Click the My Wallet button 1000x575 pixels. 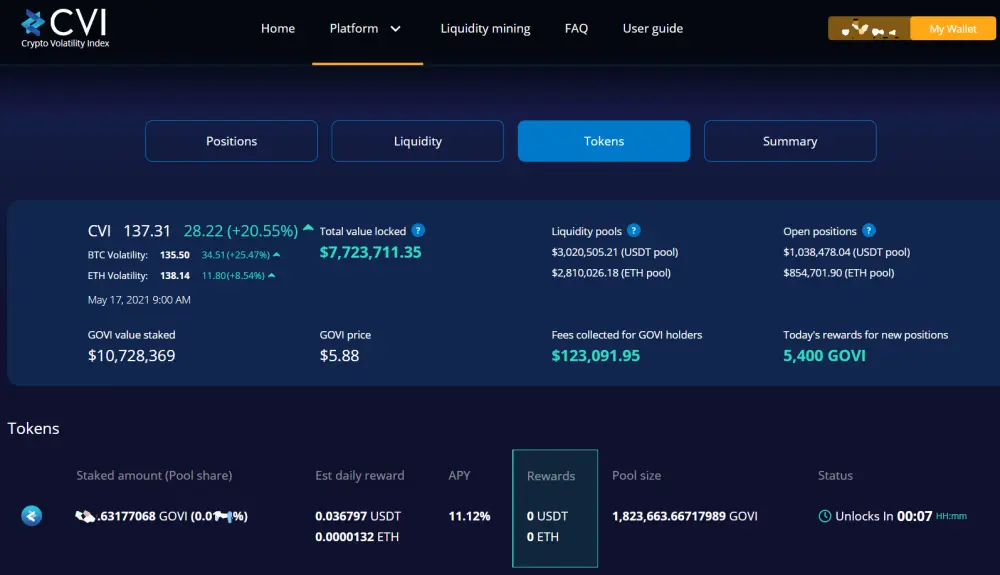pyautogui.click(x=953, y=29)
